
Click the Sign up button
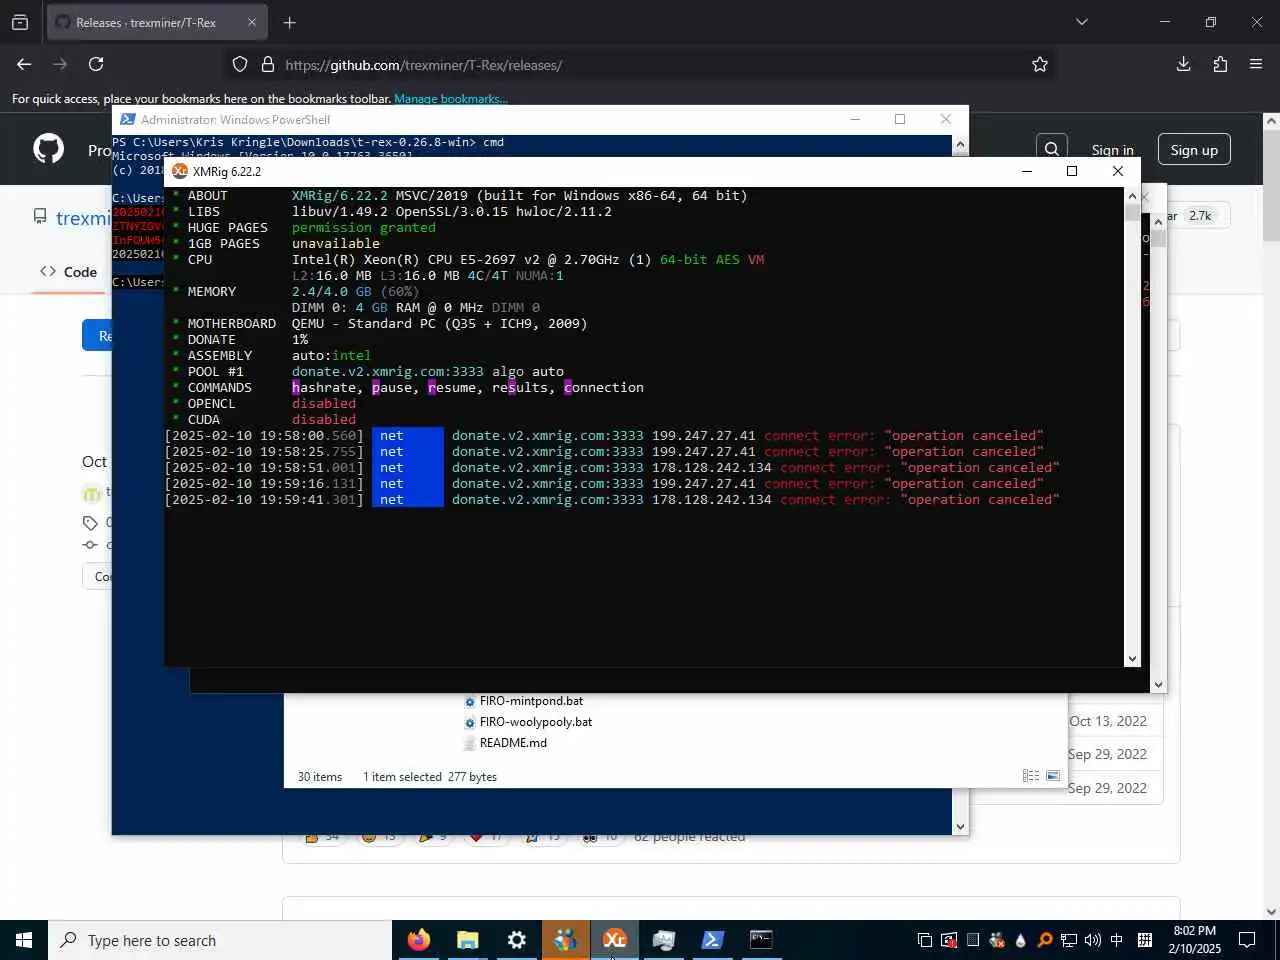click(x=1194, y=150)
